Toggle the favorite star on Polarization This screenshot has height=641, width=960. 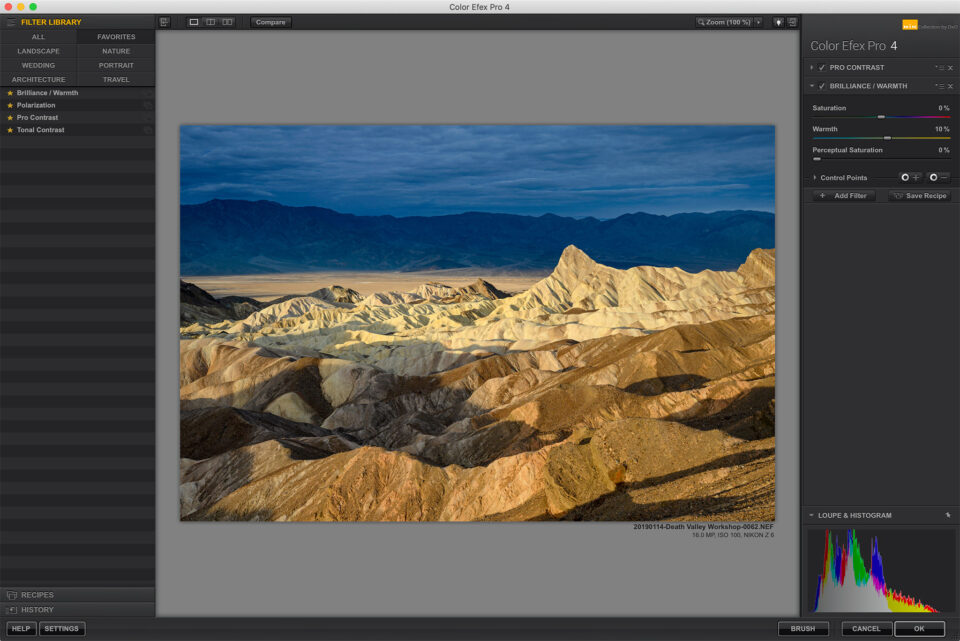[9, 104]
